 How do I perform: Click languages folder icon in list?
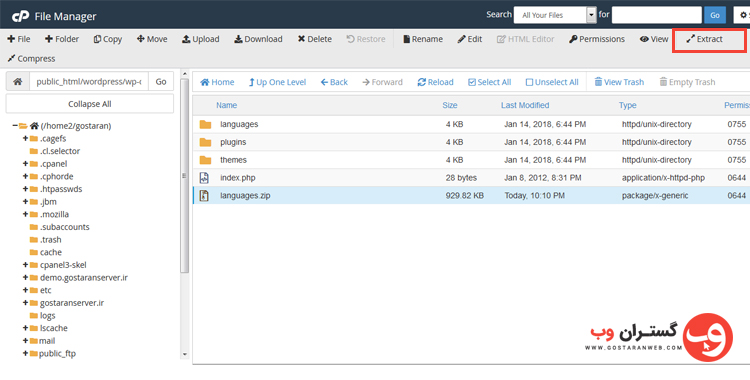[x=205, y=124]
